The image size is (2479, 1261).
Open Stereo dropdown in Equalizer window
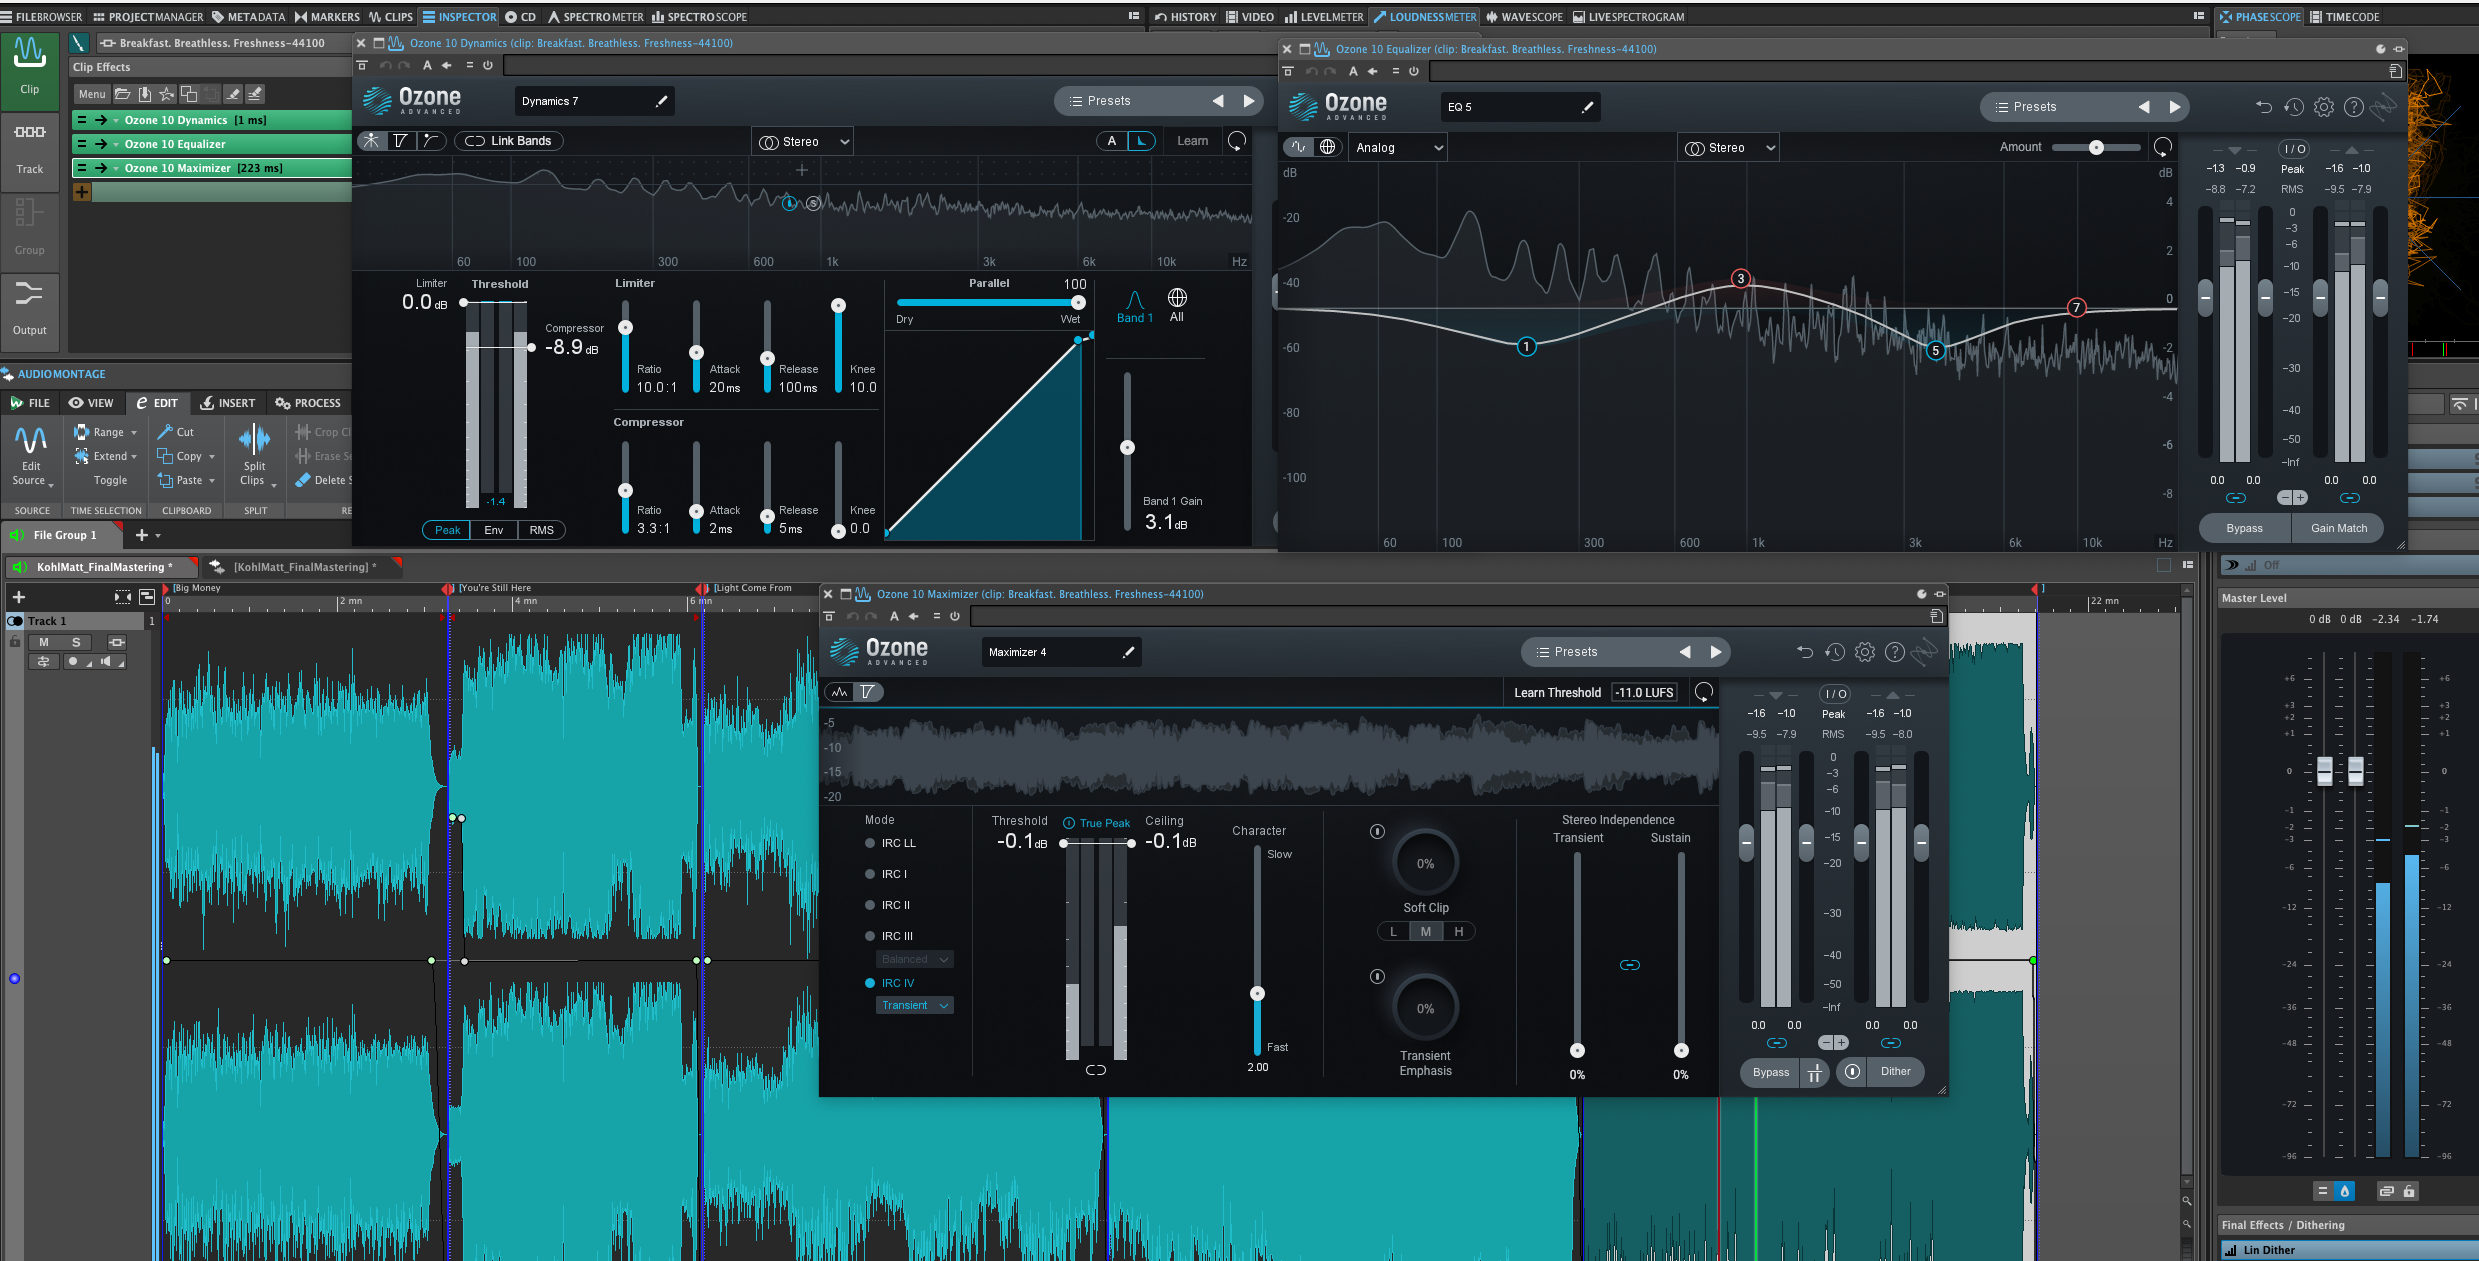(1729, 148)
